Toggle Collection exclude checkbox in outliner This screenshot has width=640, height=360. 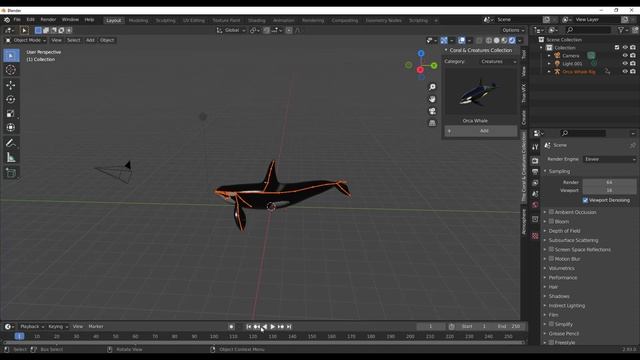point(617,48)
